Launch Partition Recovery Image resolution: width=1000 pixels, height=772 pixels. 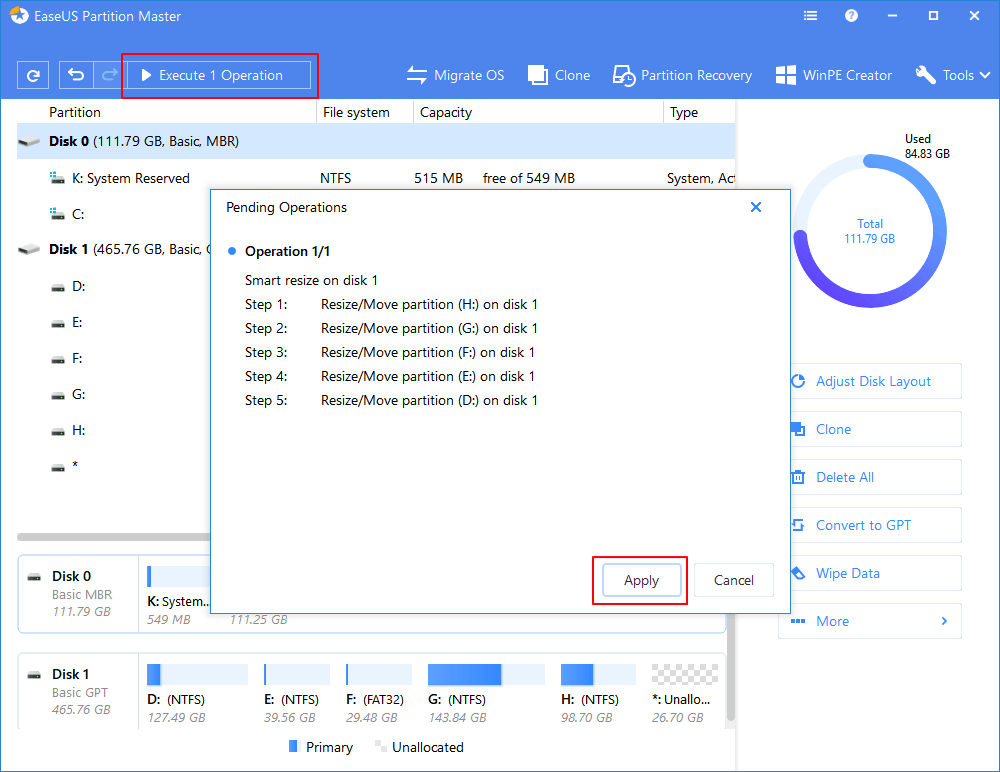coord(682,75)
